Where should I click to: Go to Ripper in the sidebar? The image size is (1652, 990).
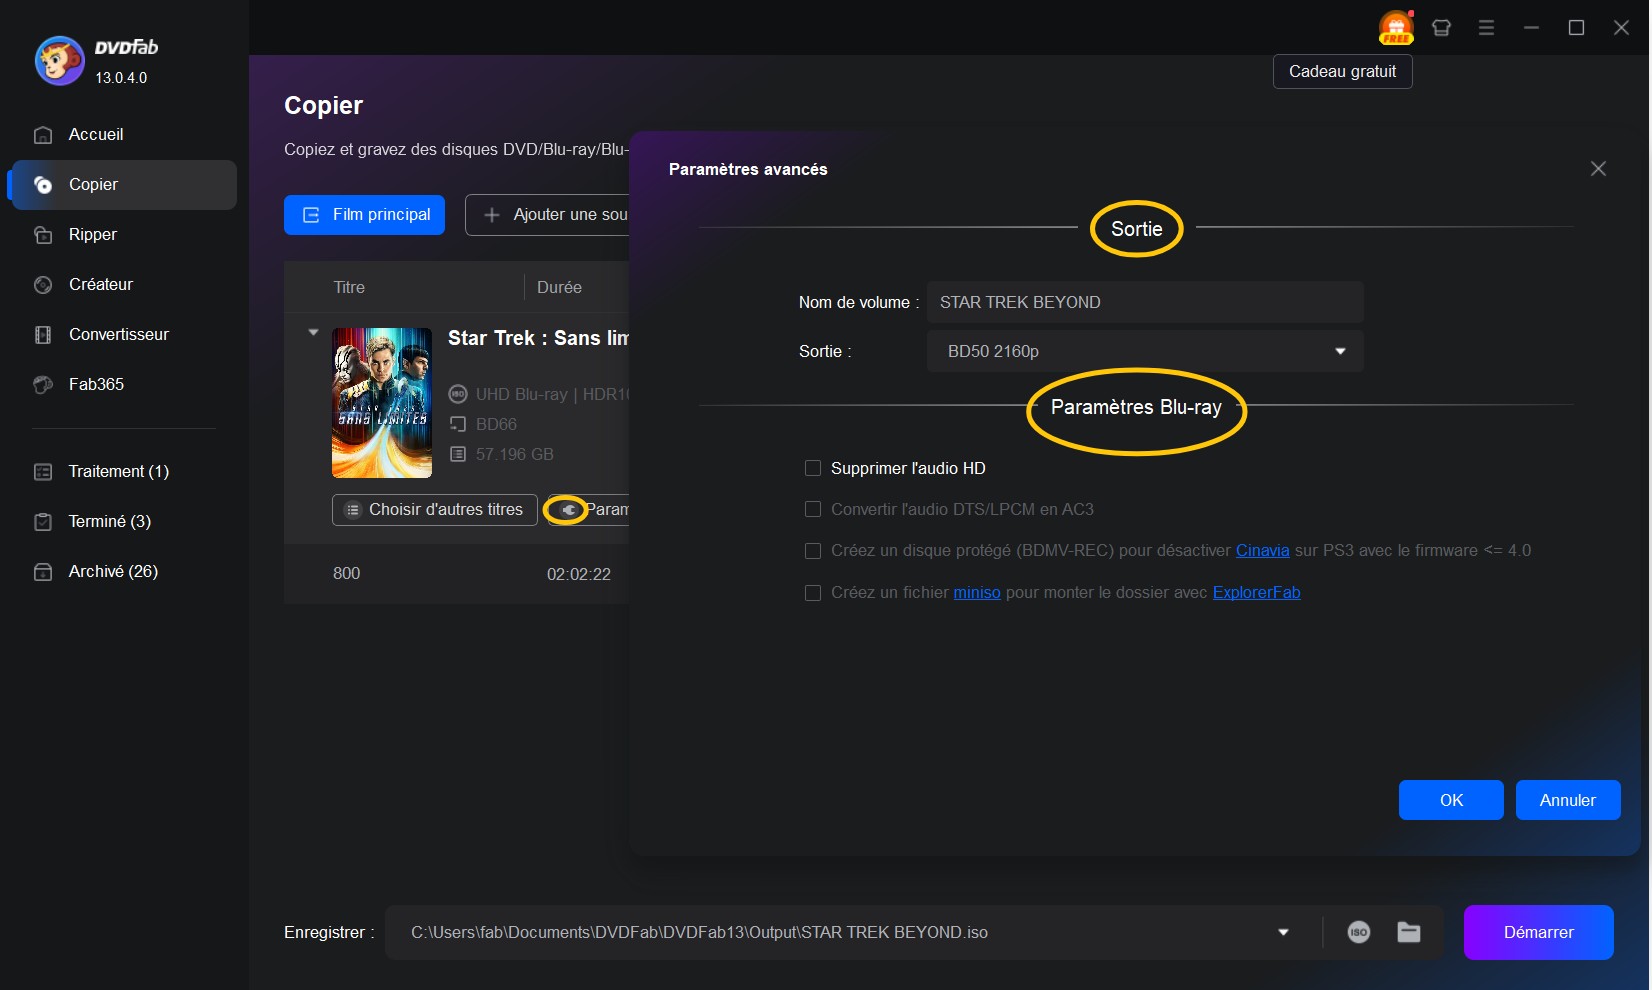click(93, 235)
